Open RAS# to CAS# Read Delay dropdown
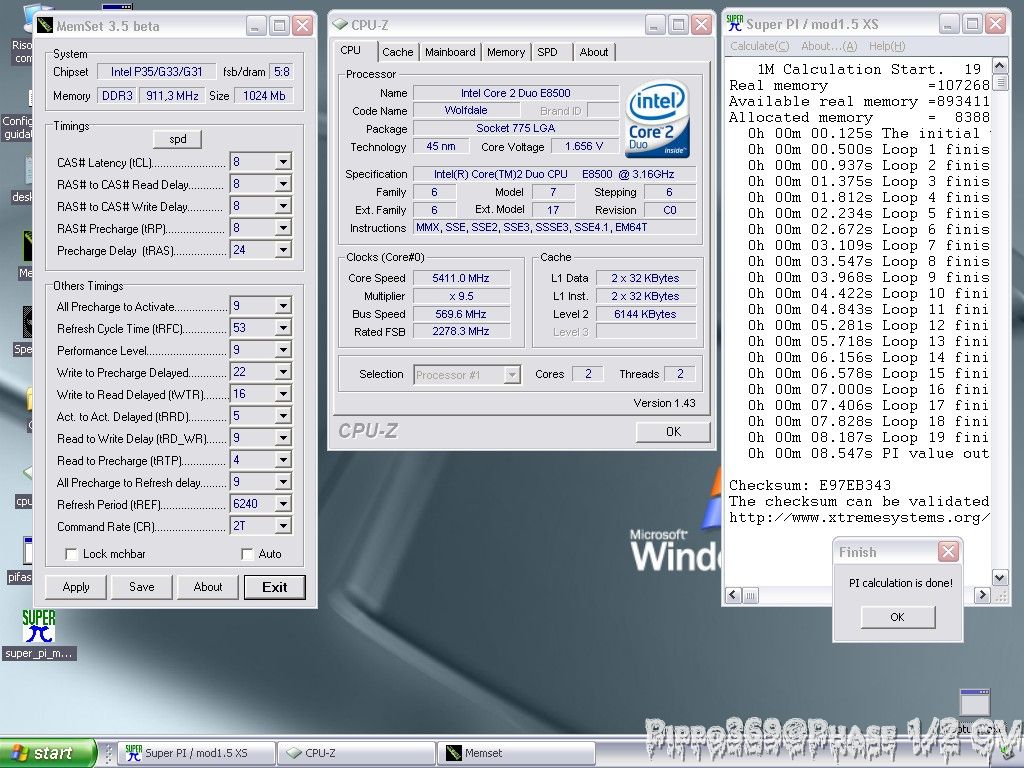 (283, 184)
